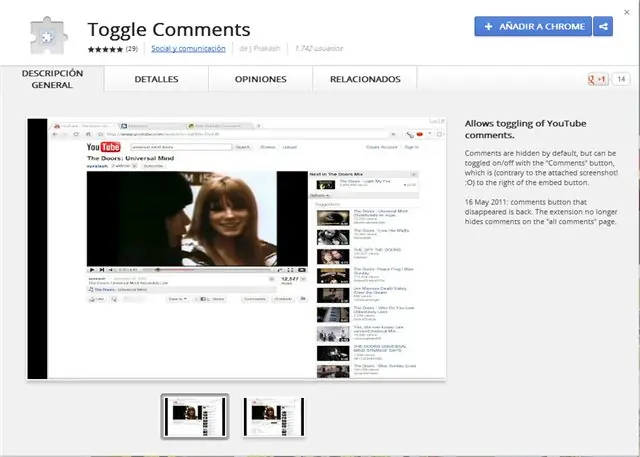Switch to the Detalles tab

tap(156, 79)
